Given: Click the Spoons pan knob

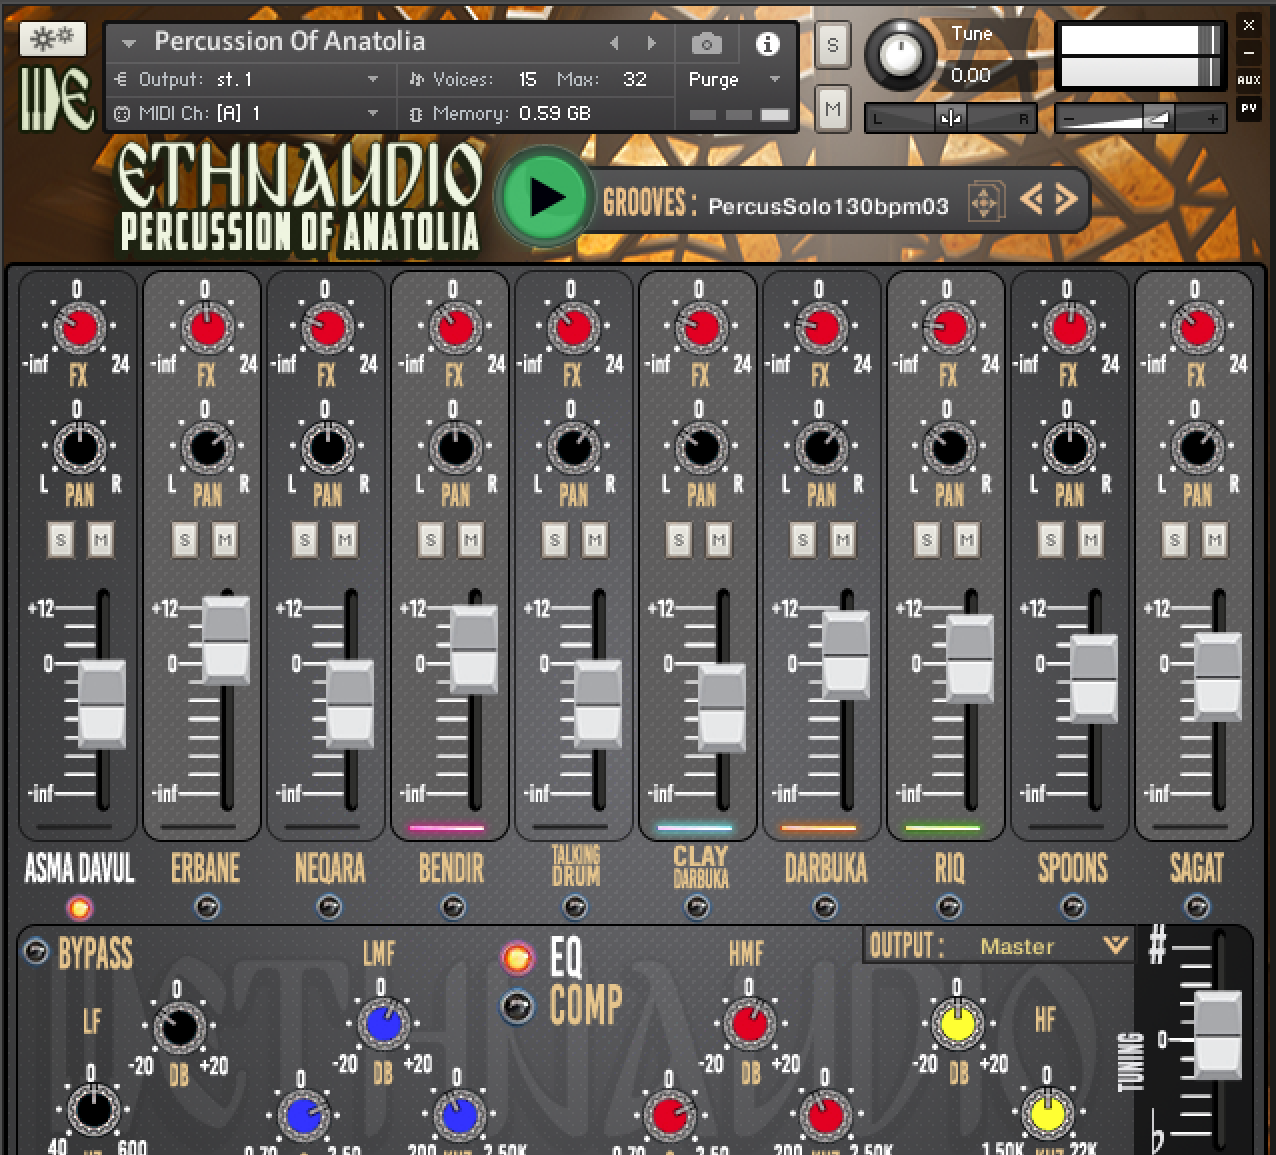Looking at the screenshot, I should point(1068,448).
